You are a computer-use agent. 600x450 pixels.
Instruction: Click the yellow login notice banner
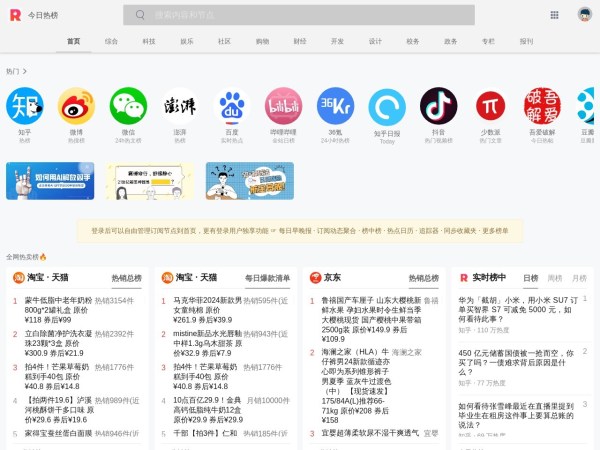pos(300,231)
